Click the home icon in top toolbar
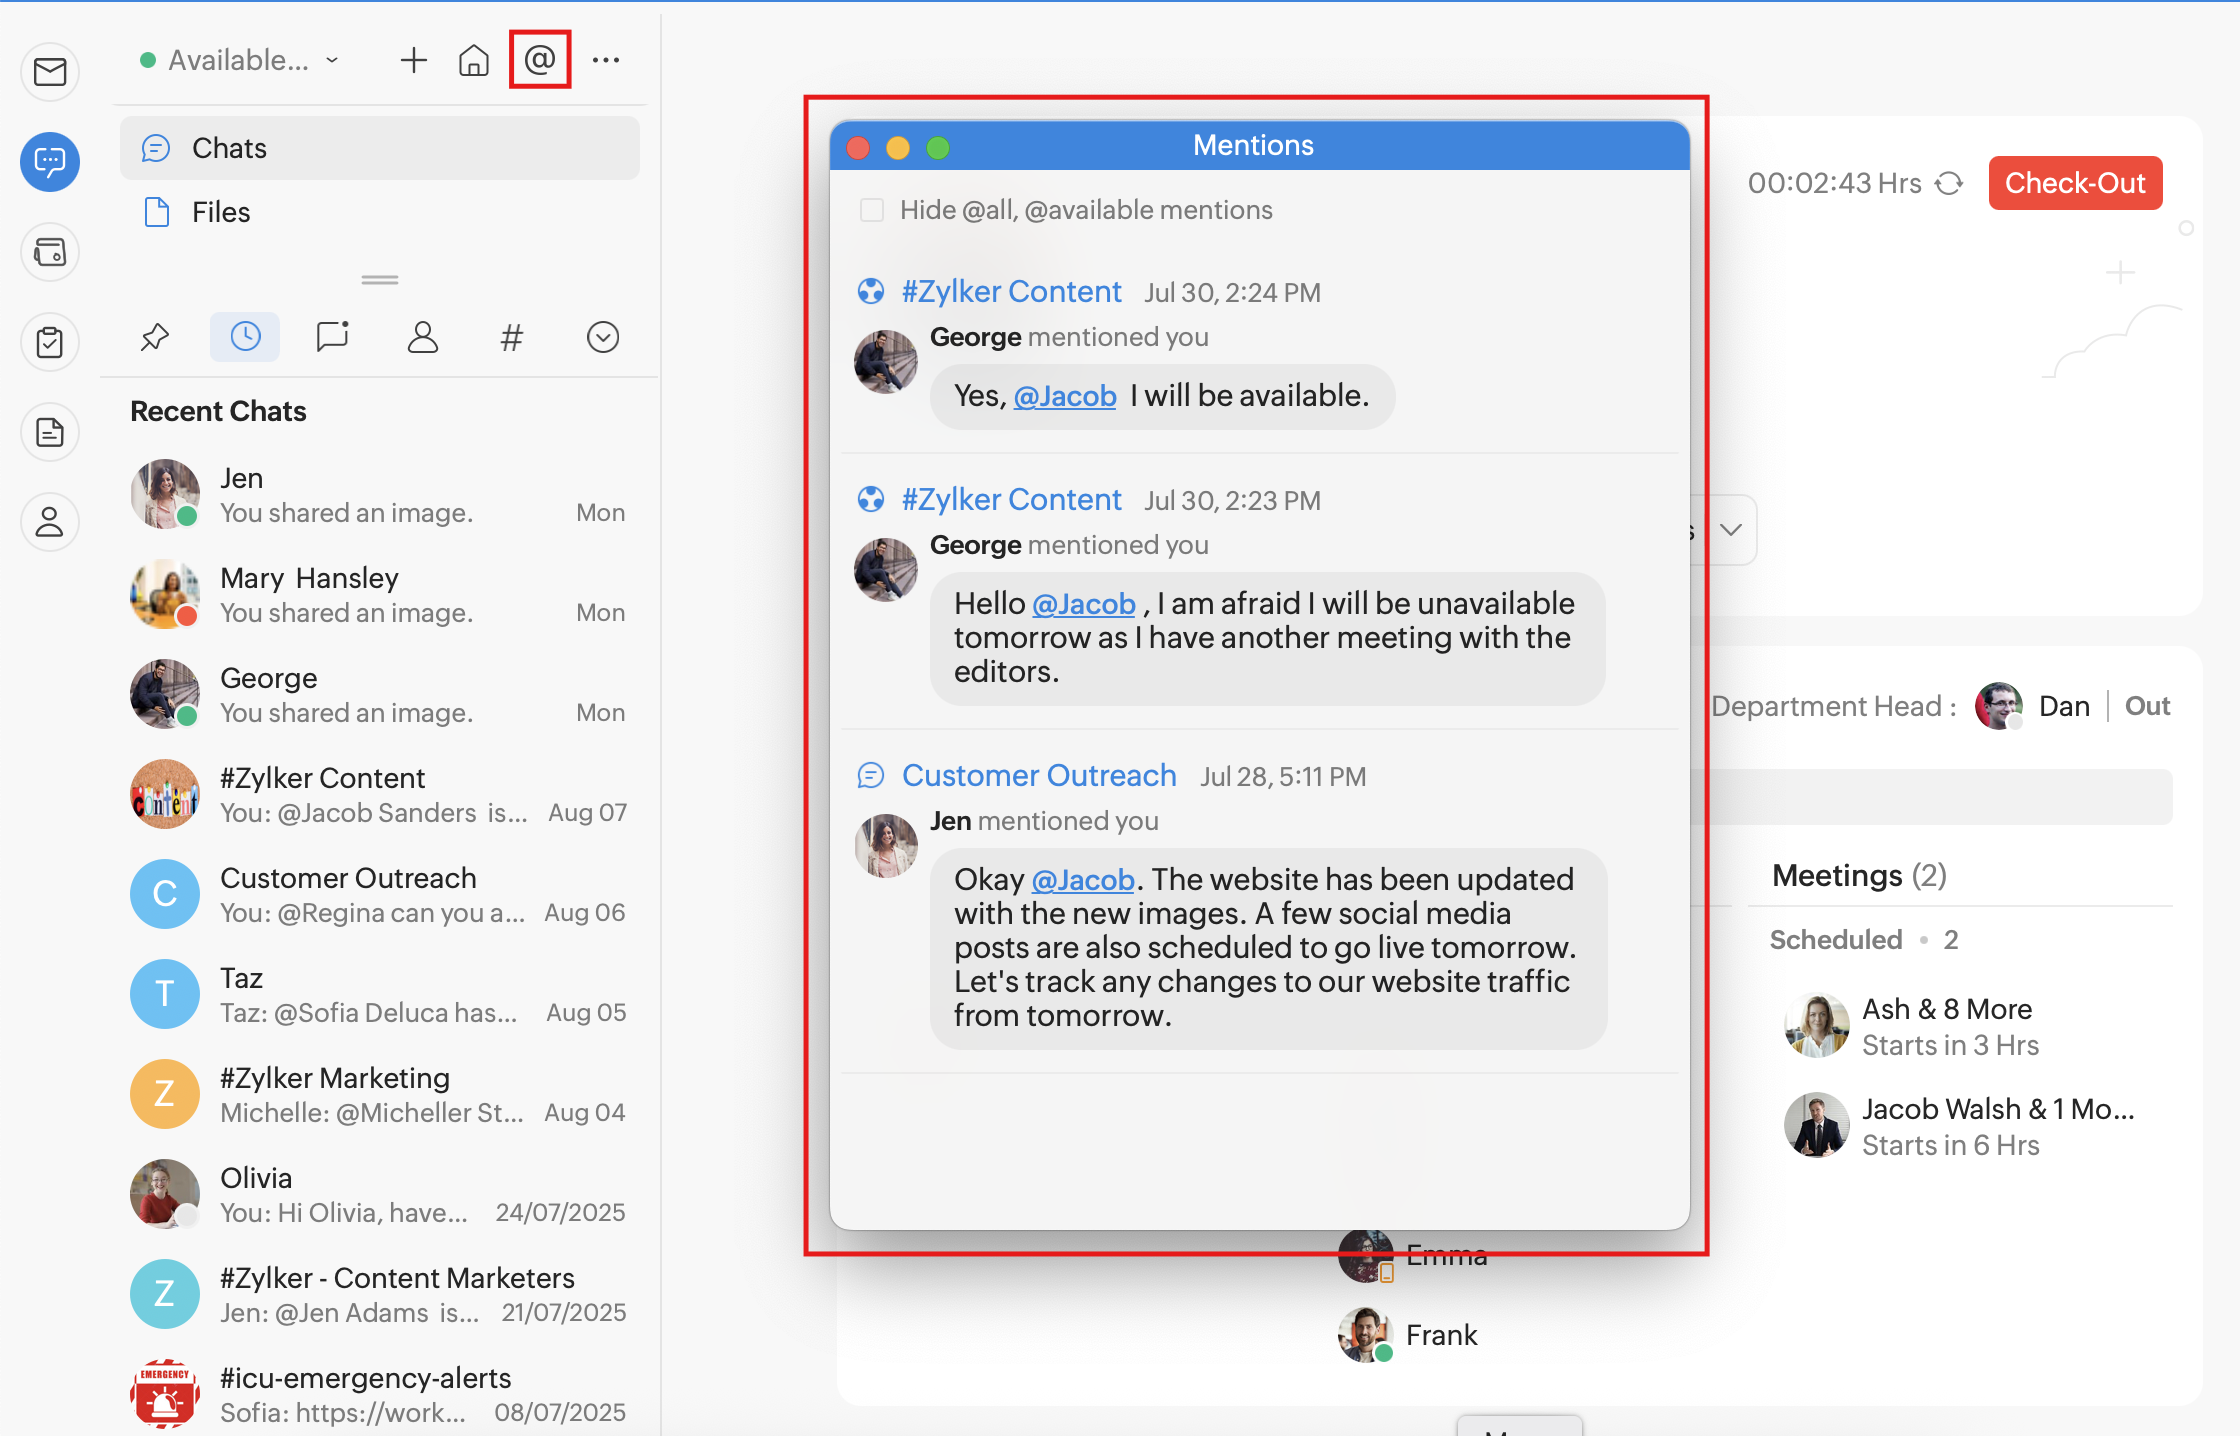This screenshot has height=1436, width=2240. pyautogui.click(x=473, y=60)
